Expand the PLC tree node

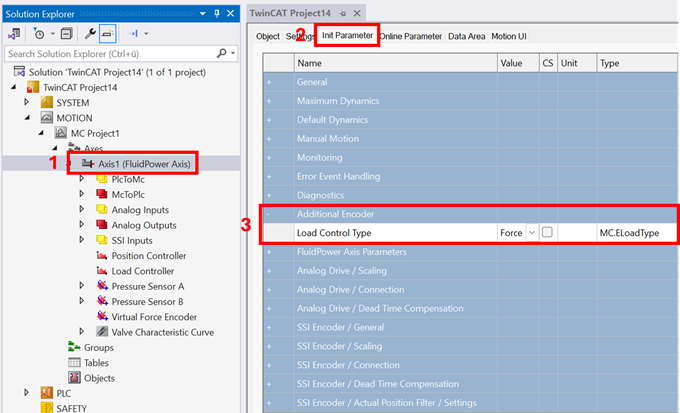pyautogui.click(x=26, y=393)
